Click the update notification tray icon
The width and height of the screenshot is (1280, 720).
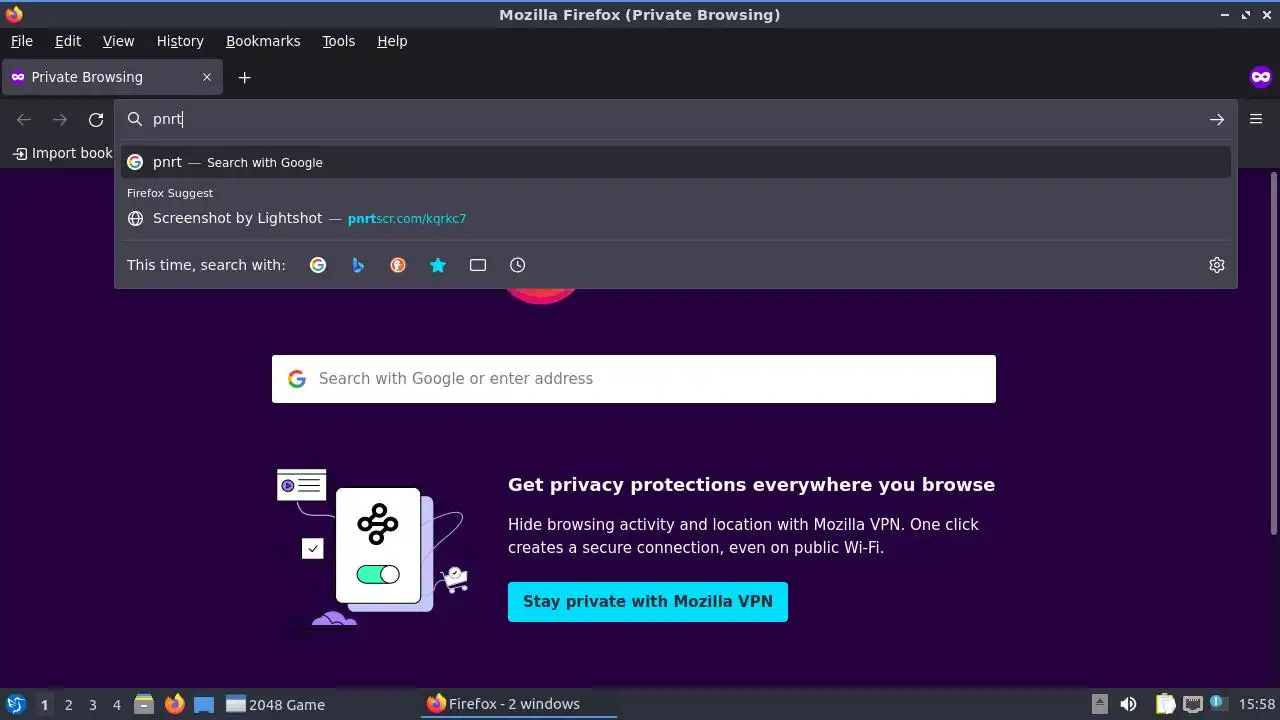point(1217,703)
